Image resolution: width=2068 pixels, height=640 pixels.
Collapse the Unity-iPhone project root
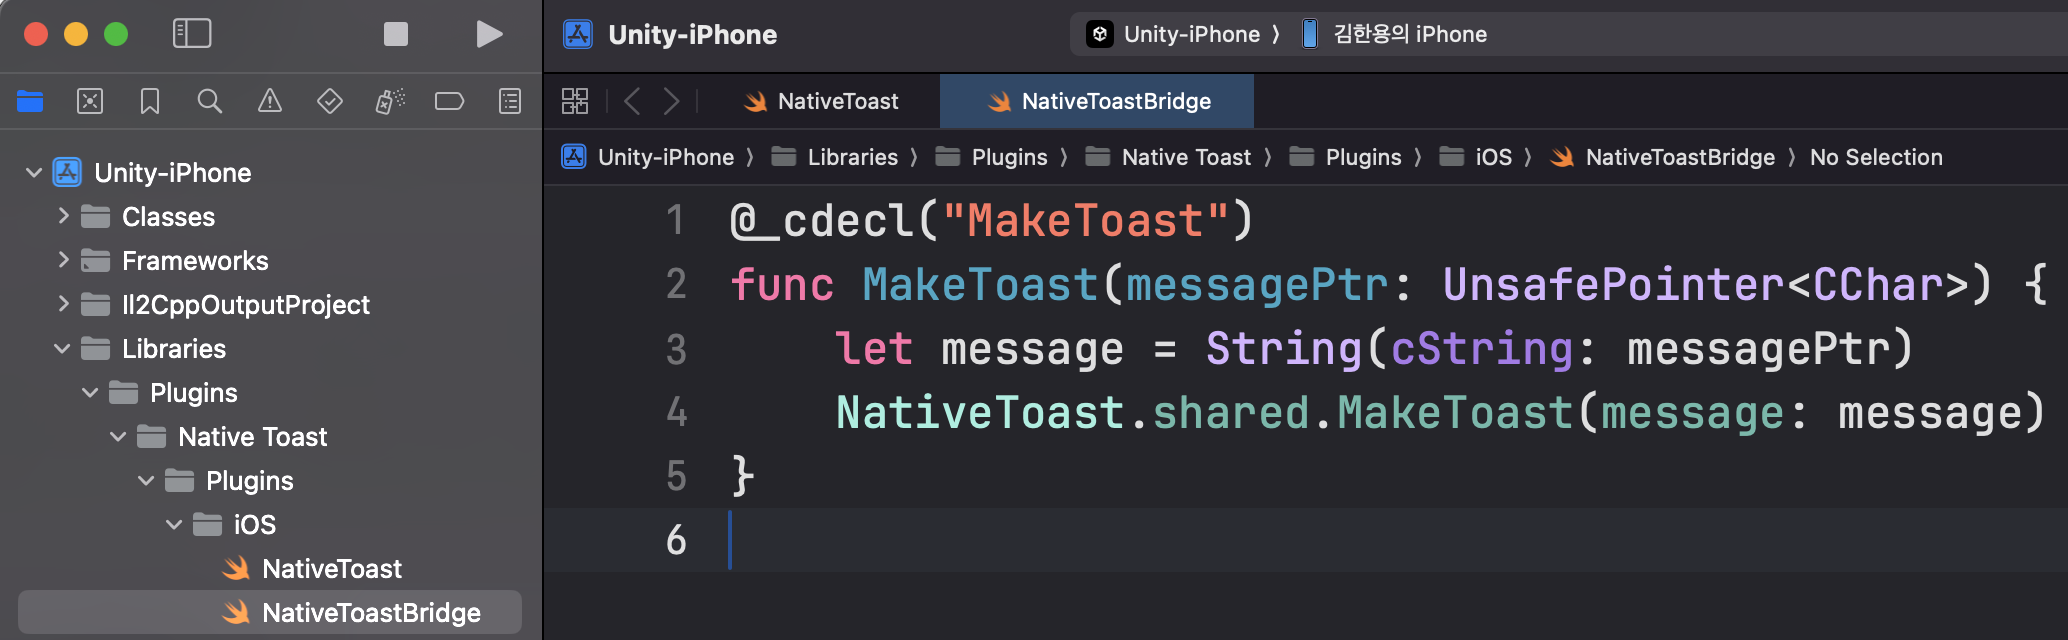[34, 173]
